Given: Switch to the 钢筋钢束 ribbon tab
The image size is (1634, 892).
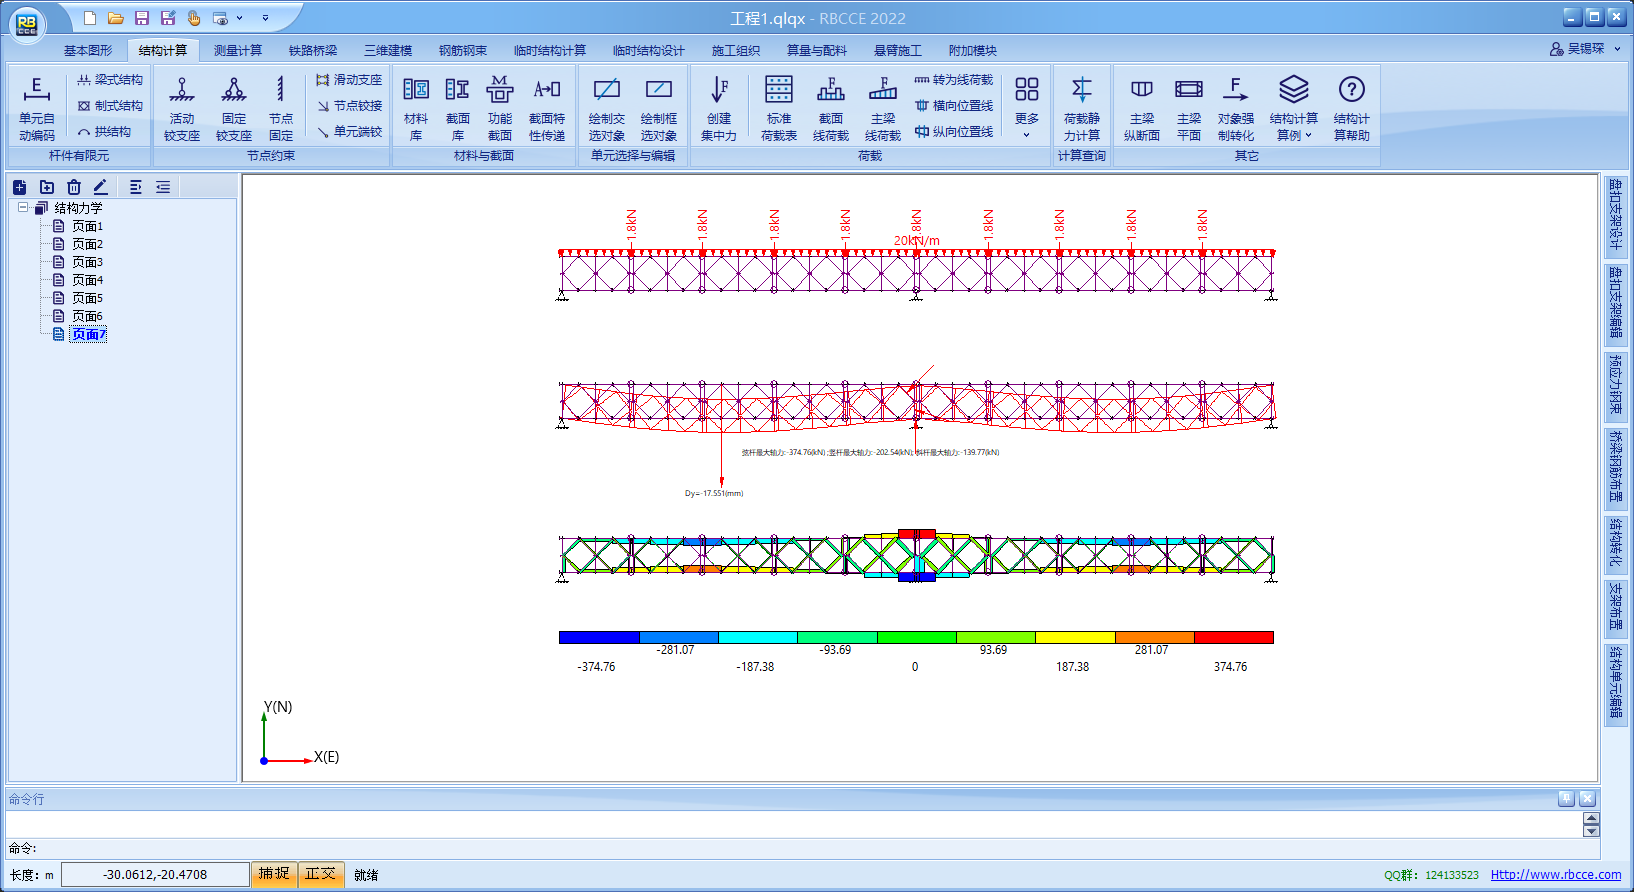Looking at the screenshot, I should (x=462, y=50).
